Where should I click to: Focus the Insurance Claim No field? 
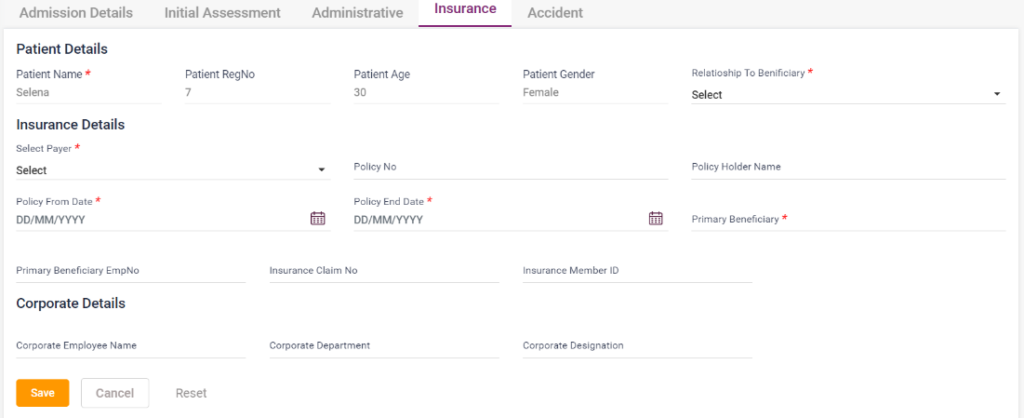(383, 271)
